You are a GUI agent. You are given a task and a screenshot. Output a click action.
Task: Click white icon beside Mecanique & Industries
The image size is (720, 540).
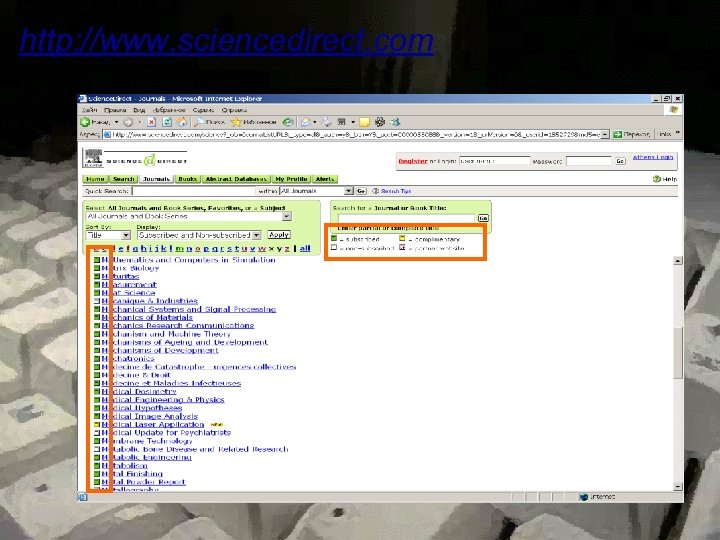(x=97, y=301)
